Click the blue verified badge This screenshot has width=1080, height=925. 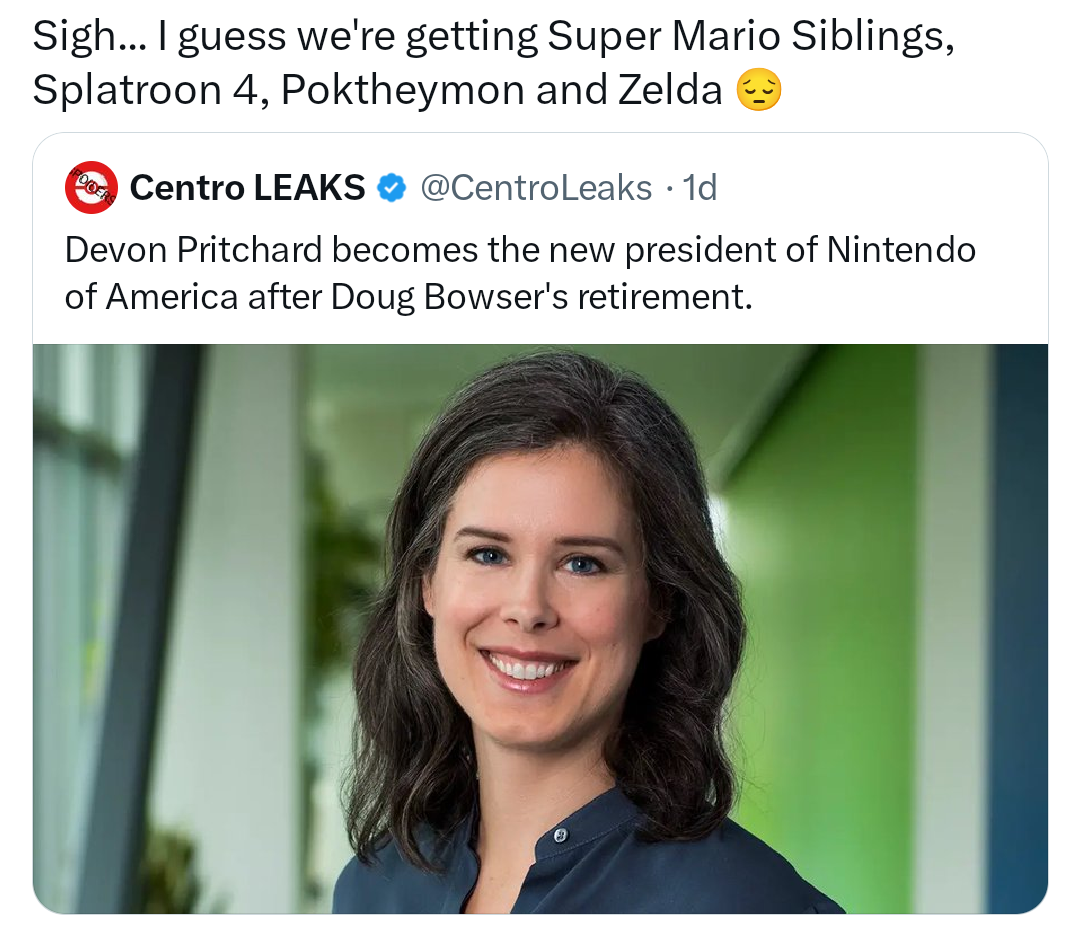pyautogui.click(x=391, y=188)
